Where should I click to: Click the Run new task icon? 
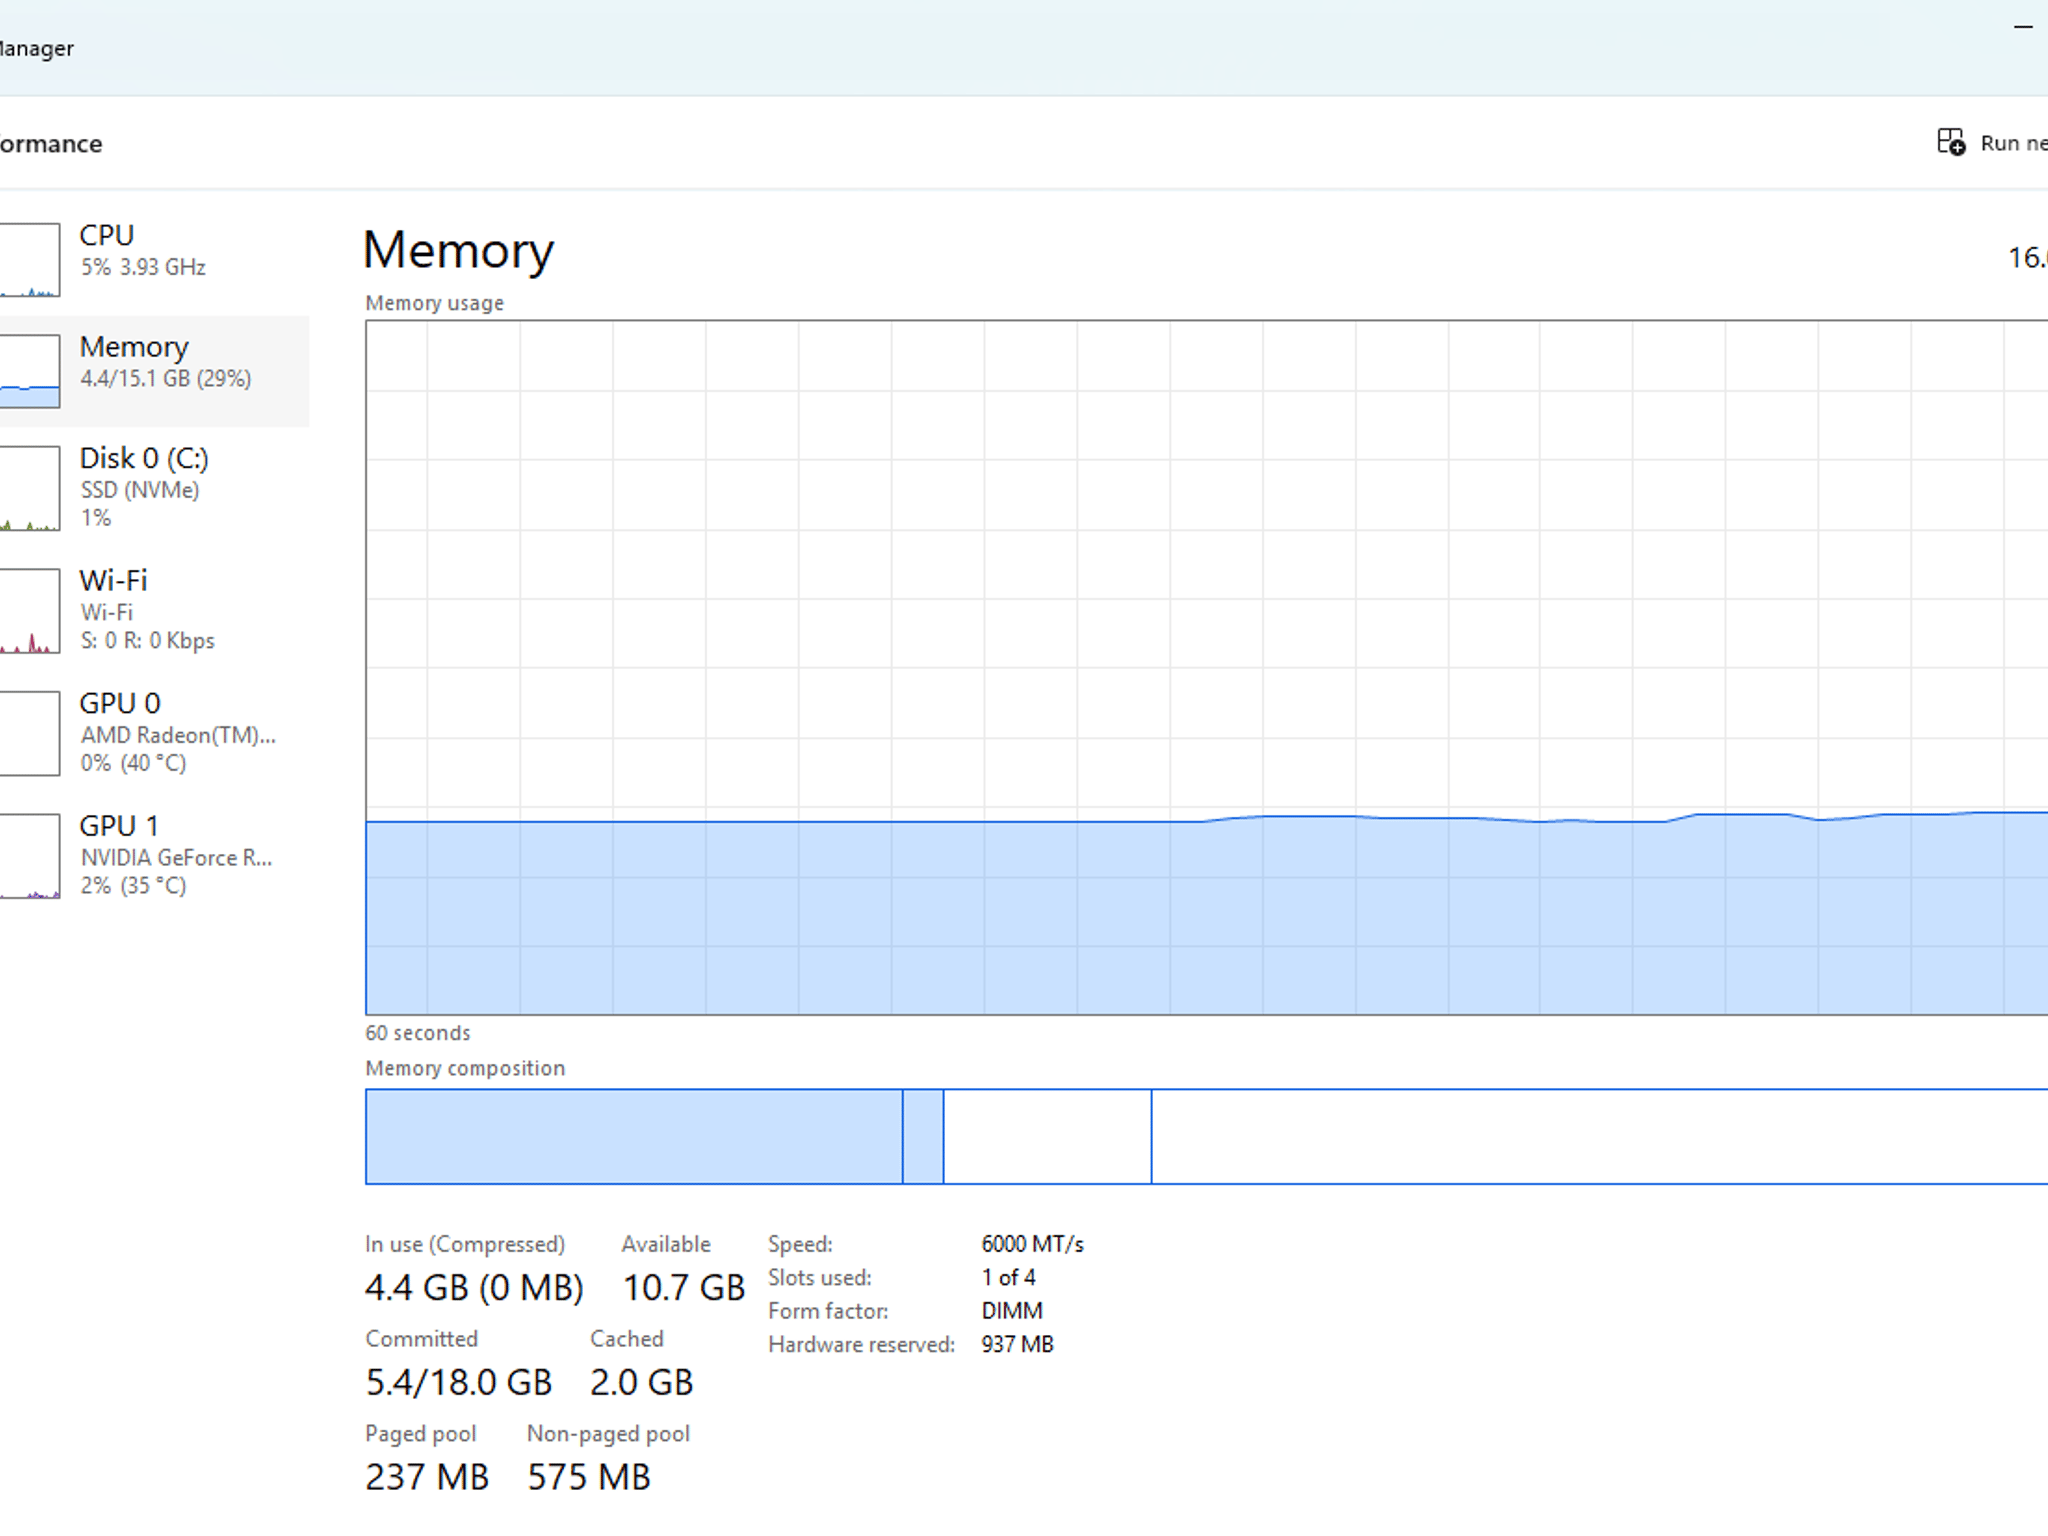[1951, 142]
